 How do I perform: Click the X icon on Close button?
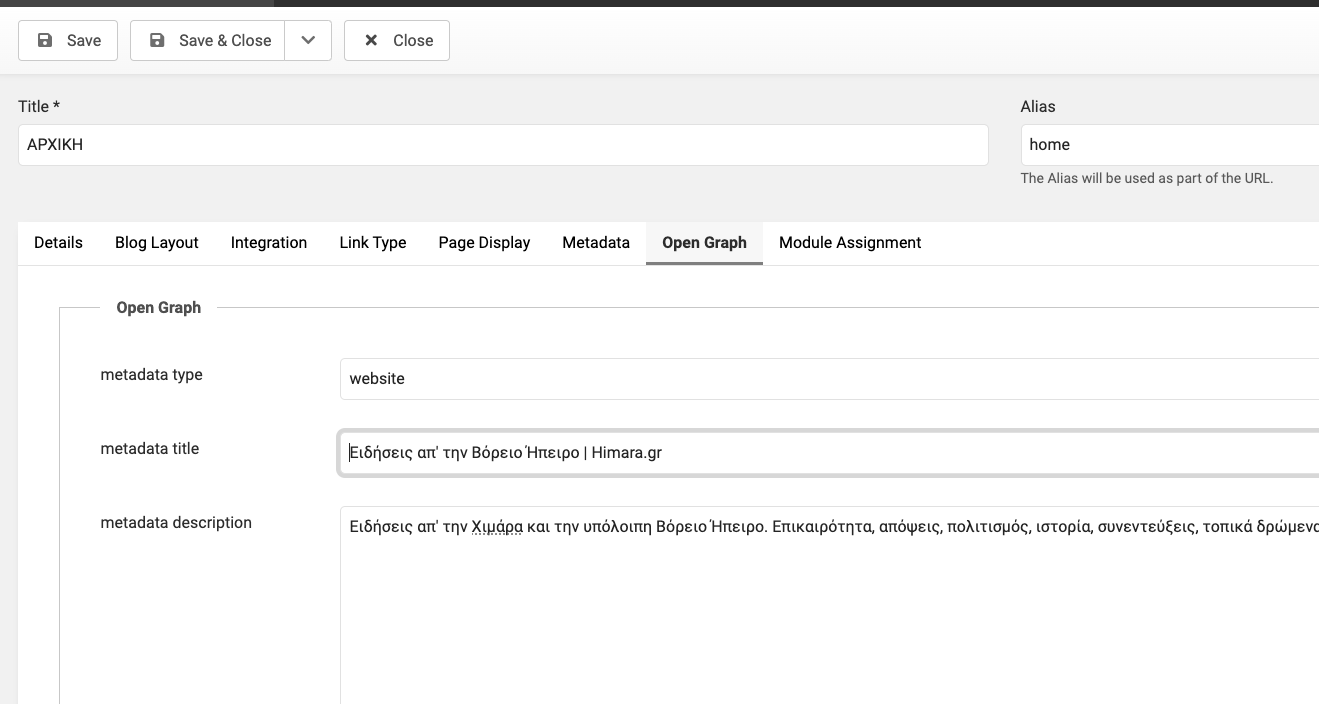pyautogui.click(x=371, y=41)
